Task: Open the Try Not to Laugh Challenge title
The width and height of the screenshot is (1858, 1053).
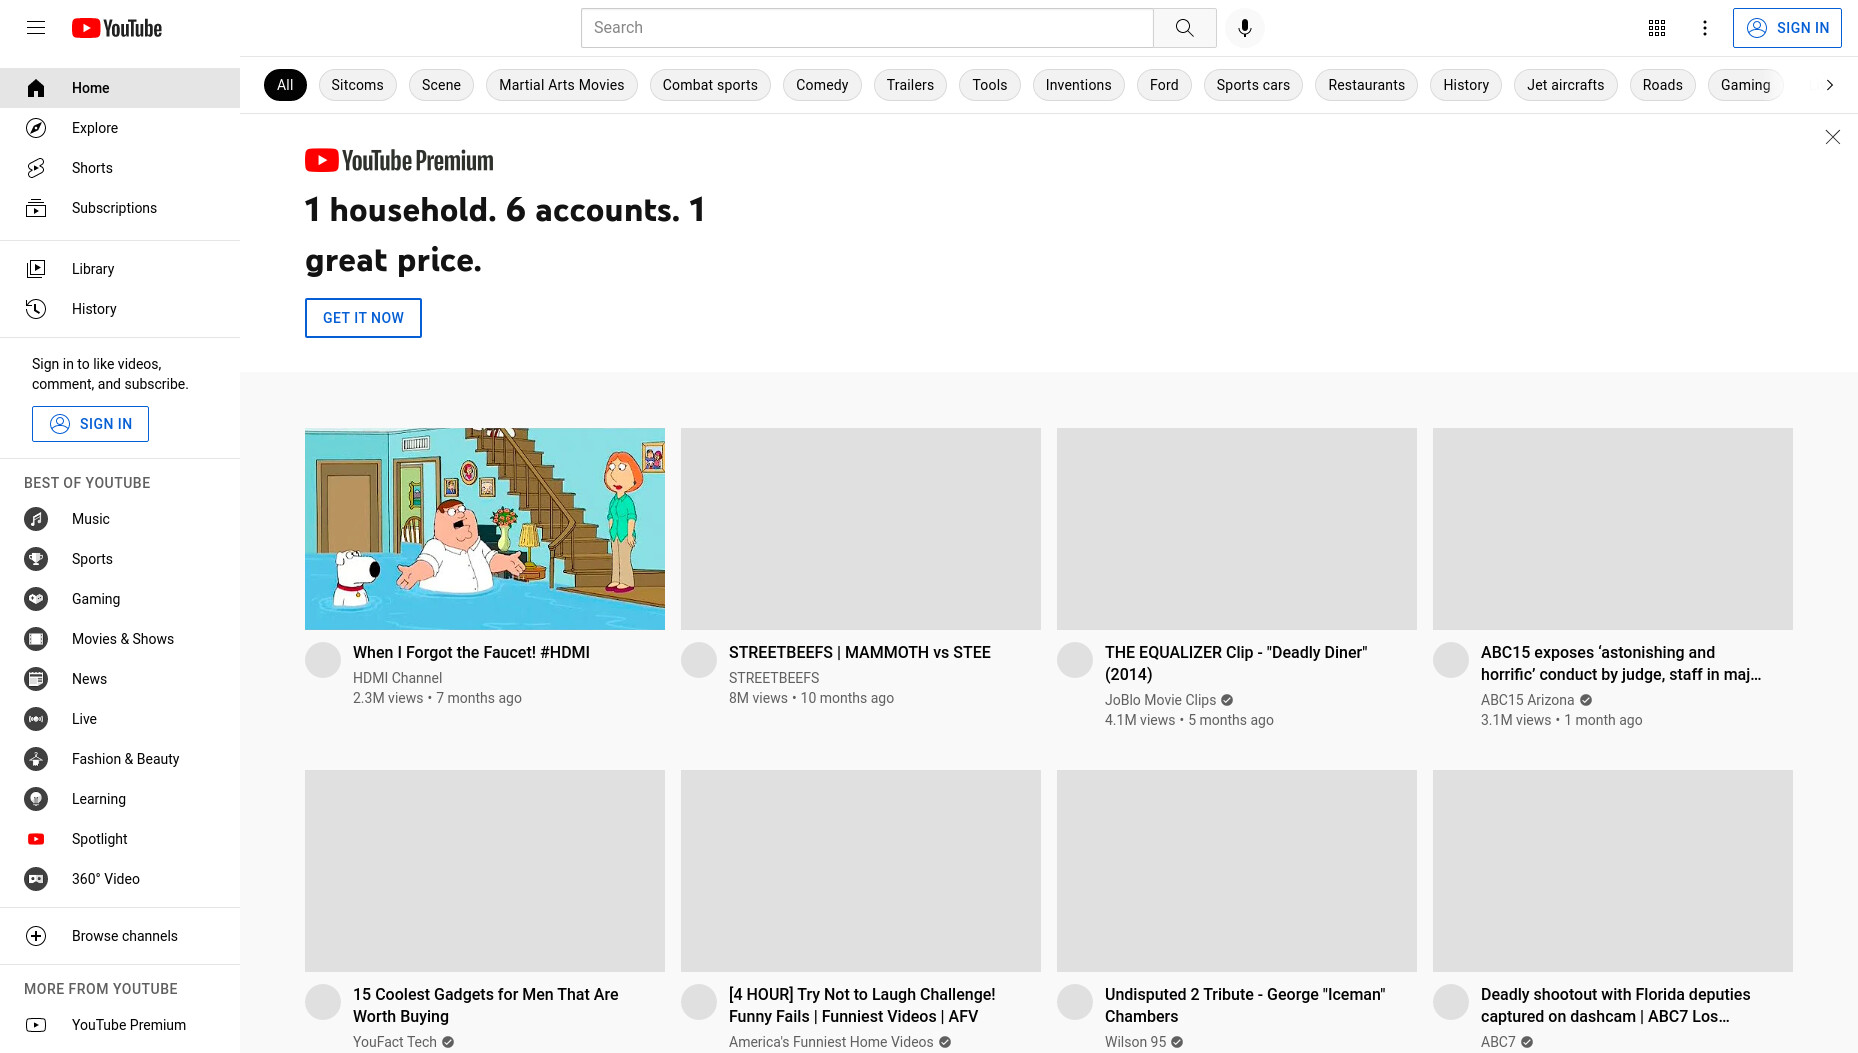Action: [862, 1005]
